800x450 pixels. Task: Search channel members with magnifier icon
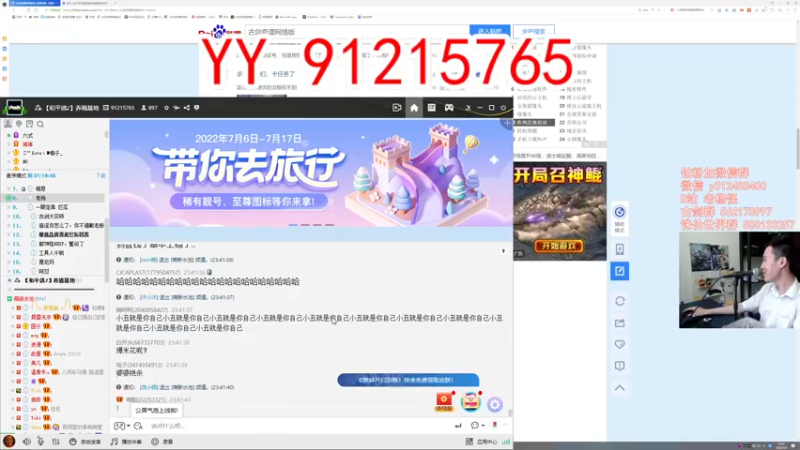click(40, 124)
